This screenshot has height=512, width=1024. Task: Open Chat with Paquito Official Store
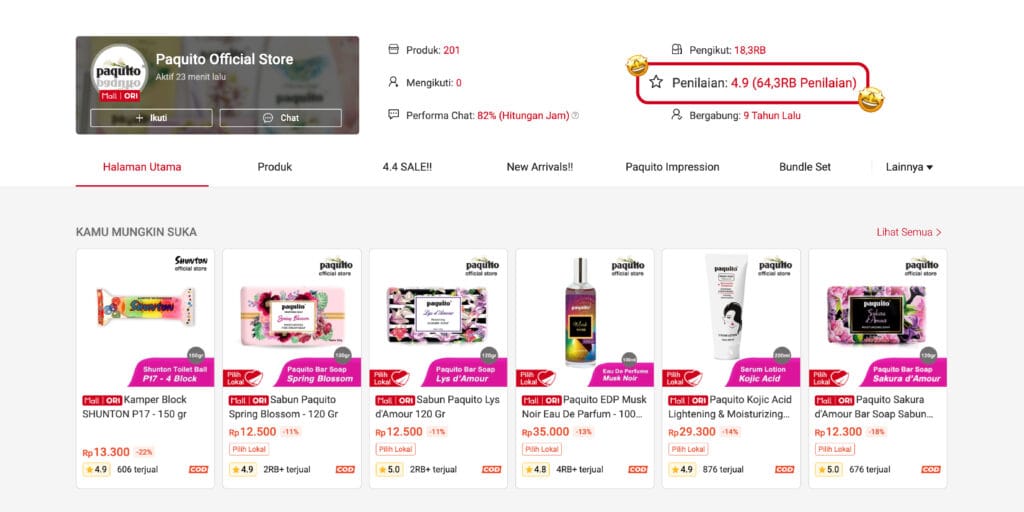click(281, 118)
